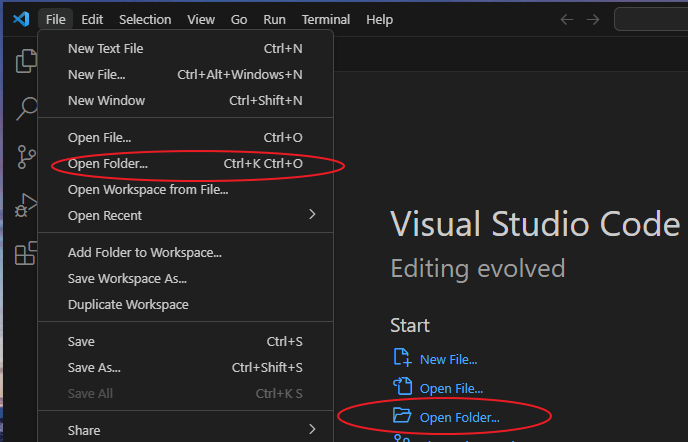The height and width of the screenshot is (442, 688).
Task: Navigate back with the left arrow
Action: (x=567, y=19)
